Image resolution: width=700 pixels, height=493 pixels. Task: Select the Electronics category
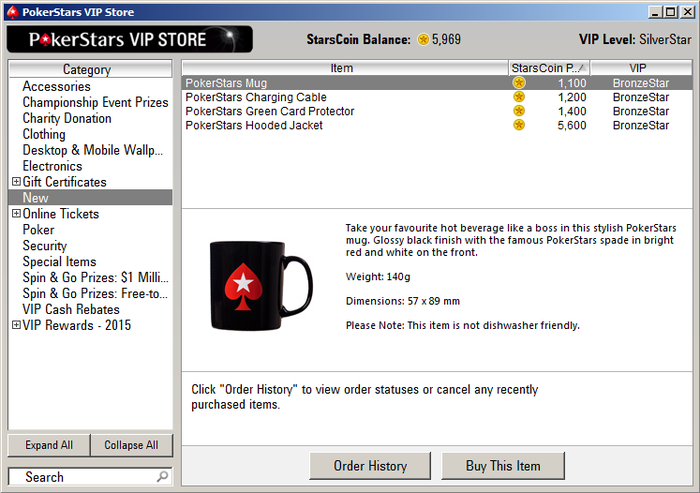52,166
